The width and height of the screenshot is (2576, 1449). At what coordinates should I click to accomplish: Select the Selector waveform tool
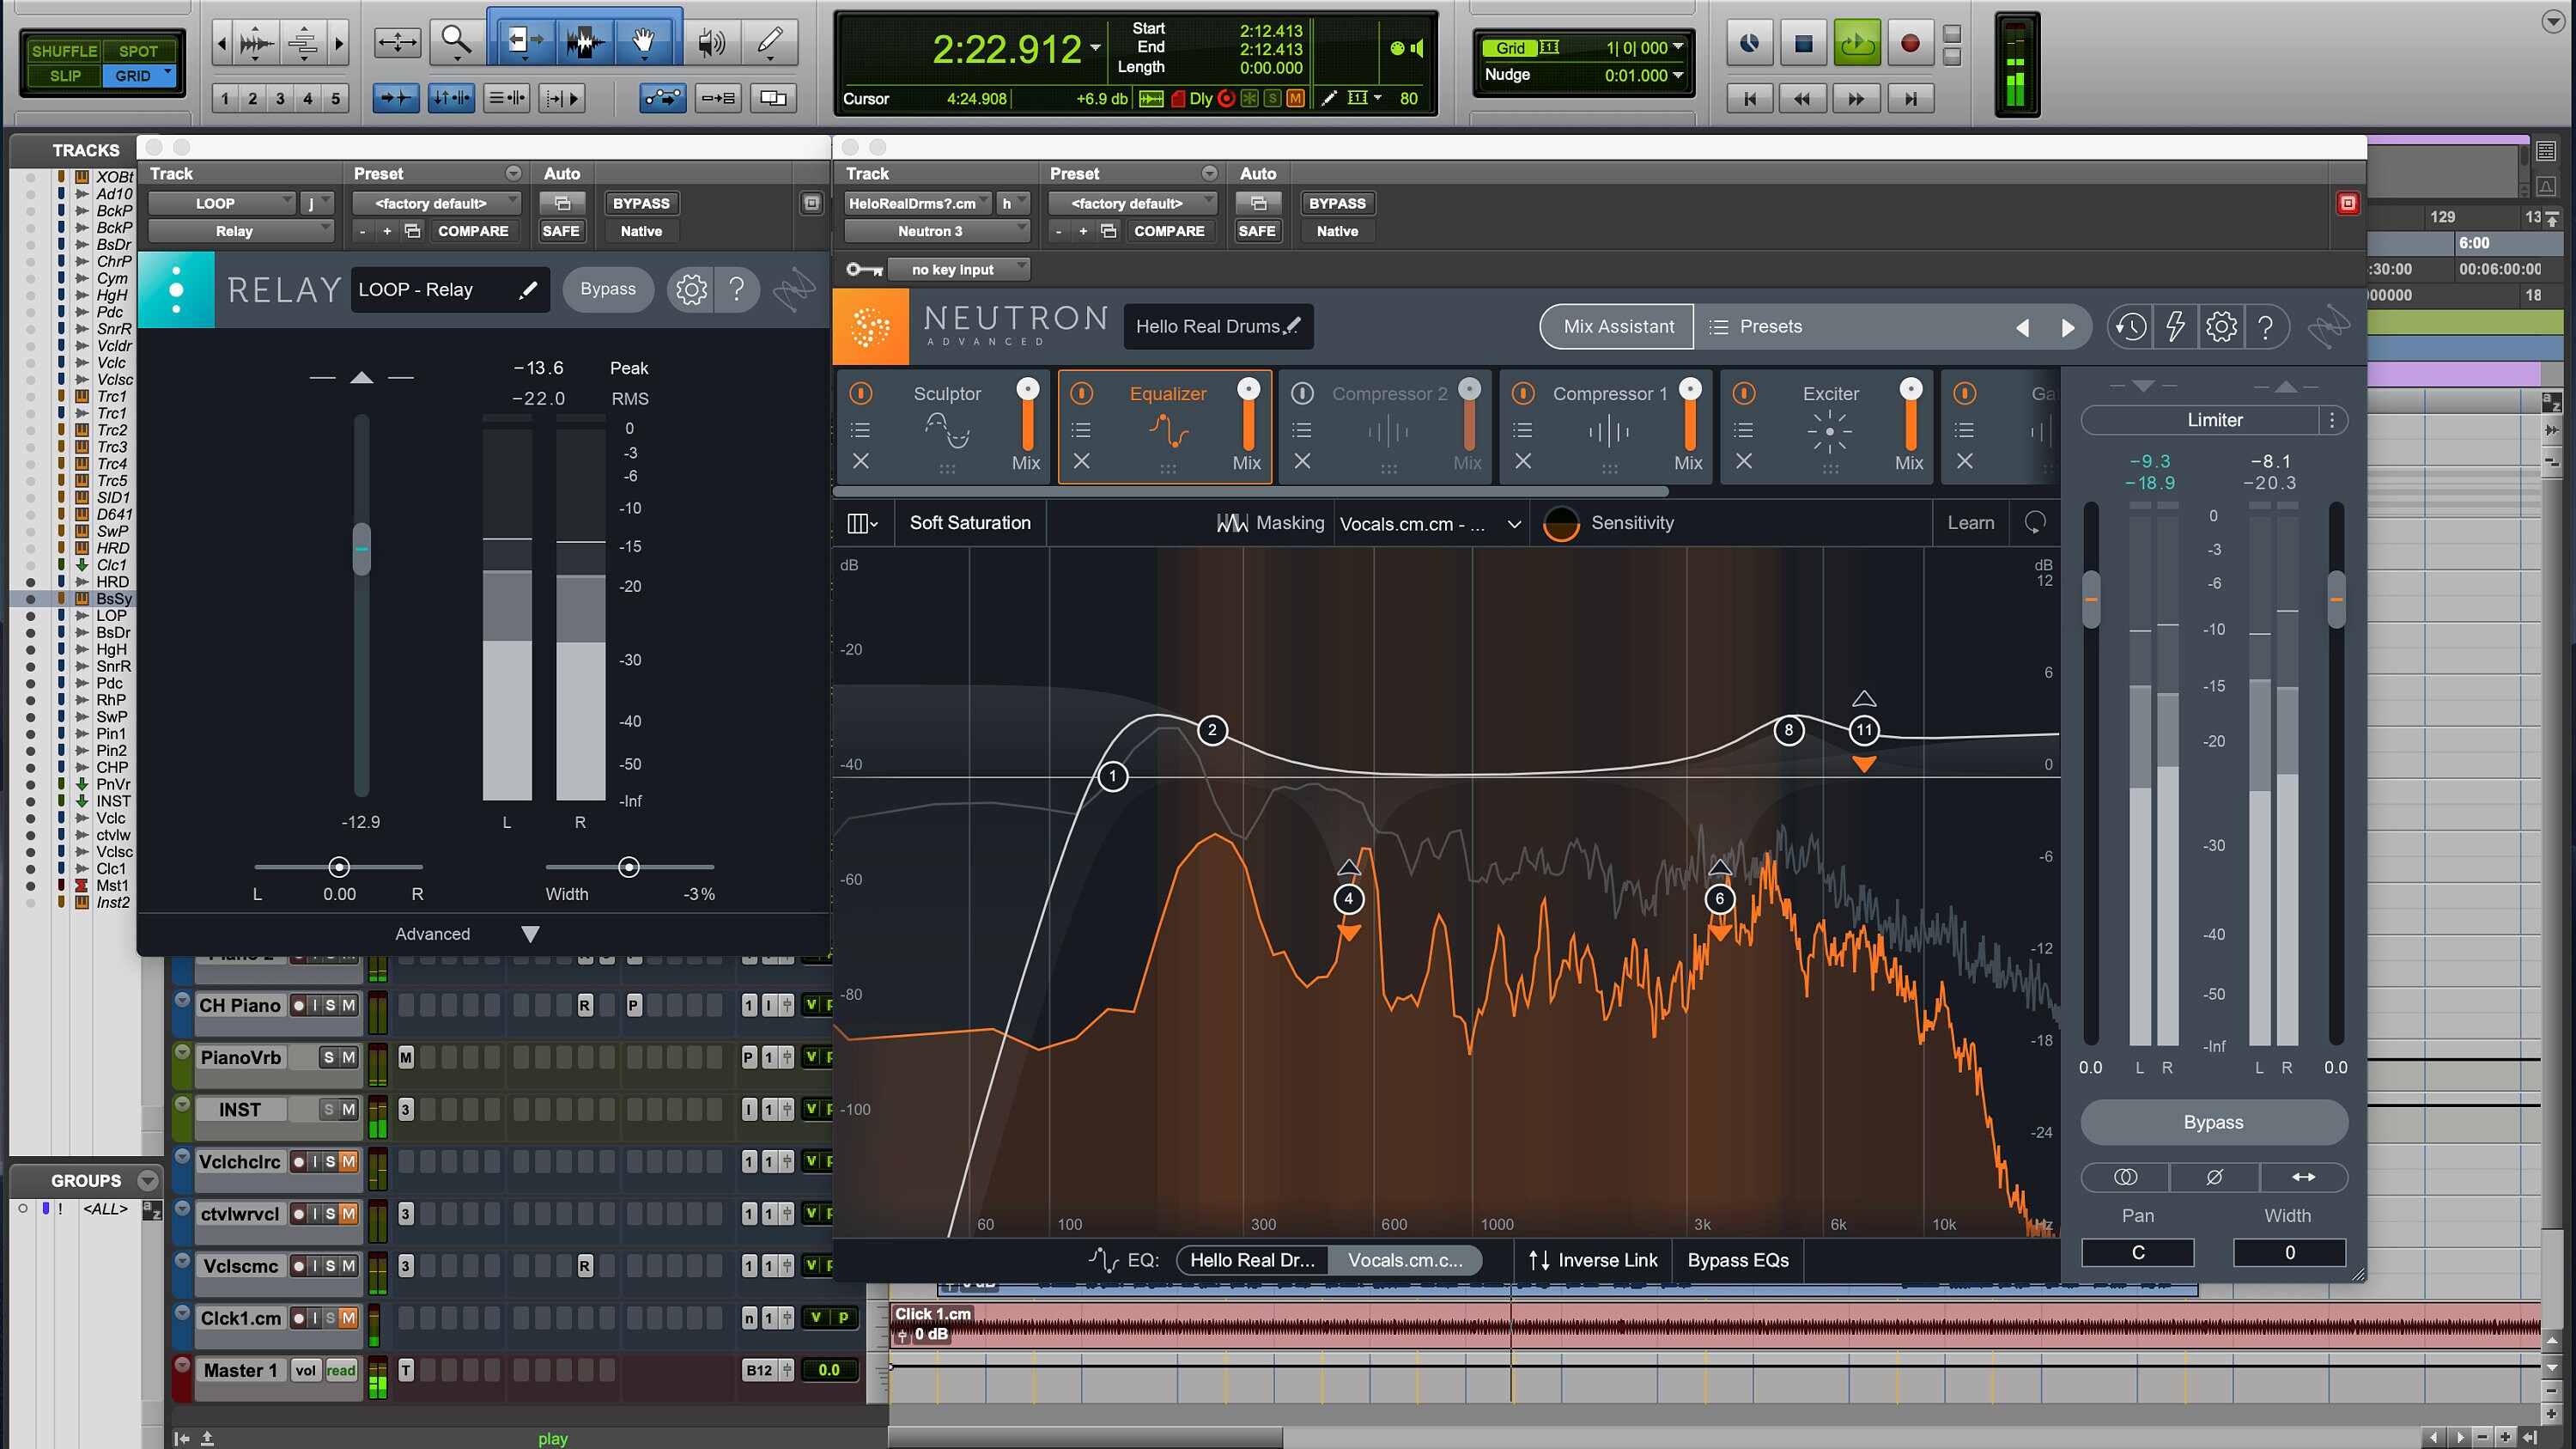coord(584,41)
